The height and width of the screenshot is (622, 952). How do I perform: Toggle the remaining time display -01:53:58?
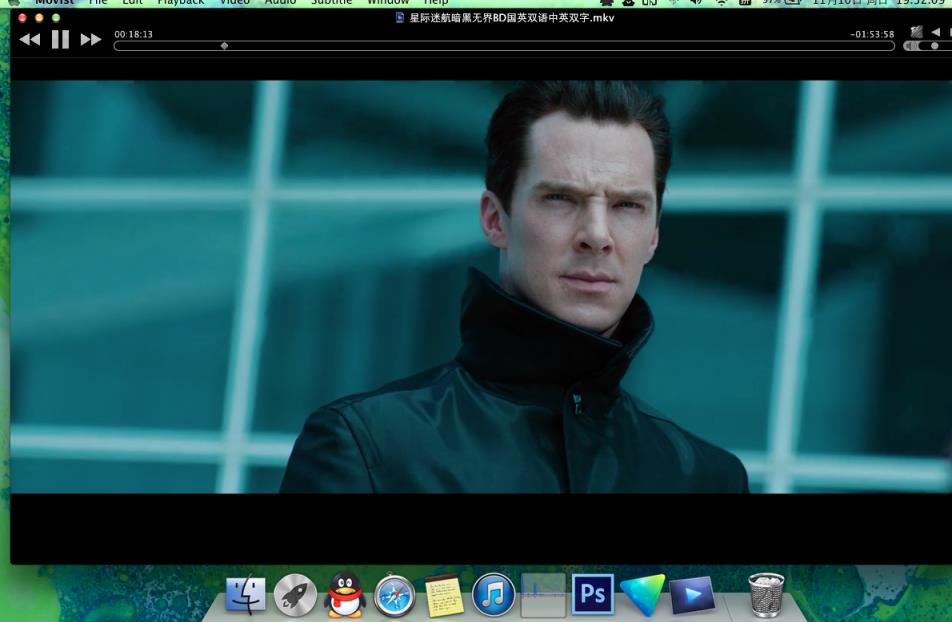[x=871, y=34]
